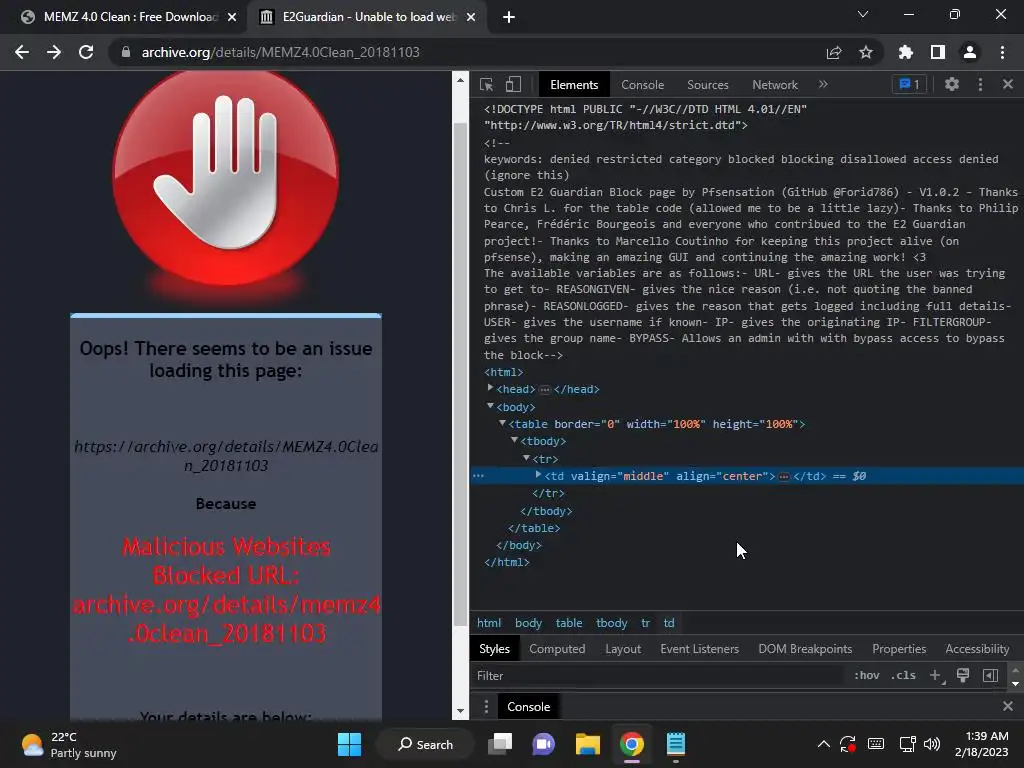
Task: Go forward using the browser forward arrow
Action: point(54,52)
